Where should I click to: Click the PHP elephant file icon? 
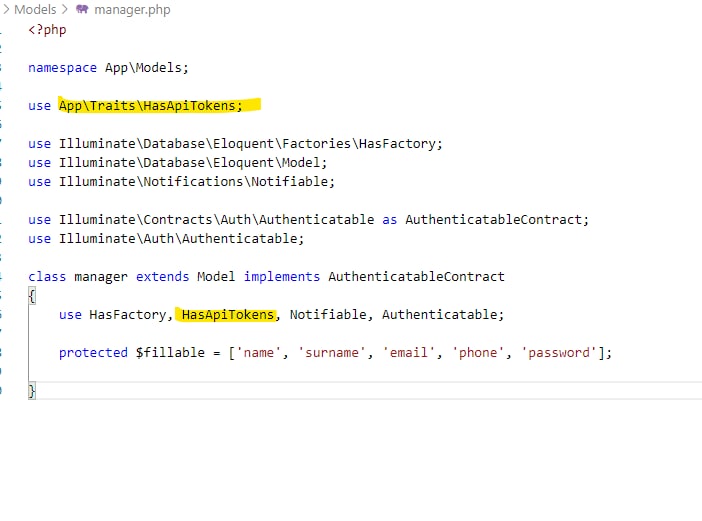[x=82, y=9]
